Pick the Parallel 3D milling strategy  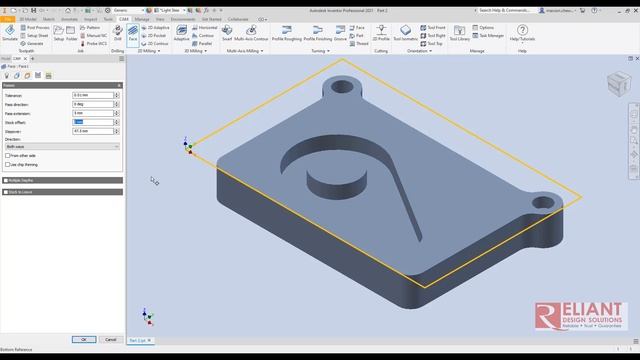202,43
